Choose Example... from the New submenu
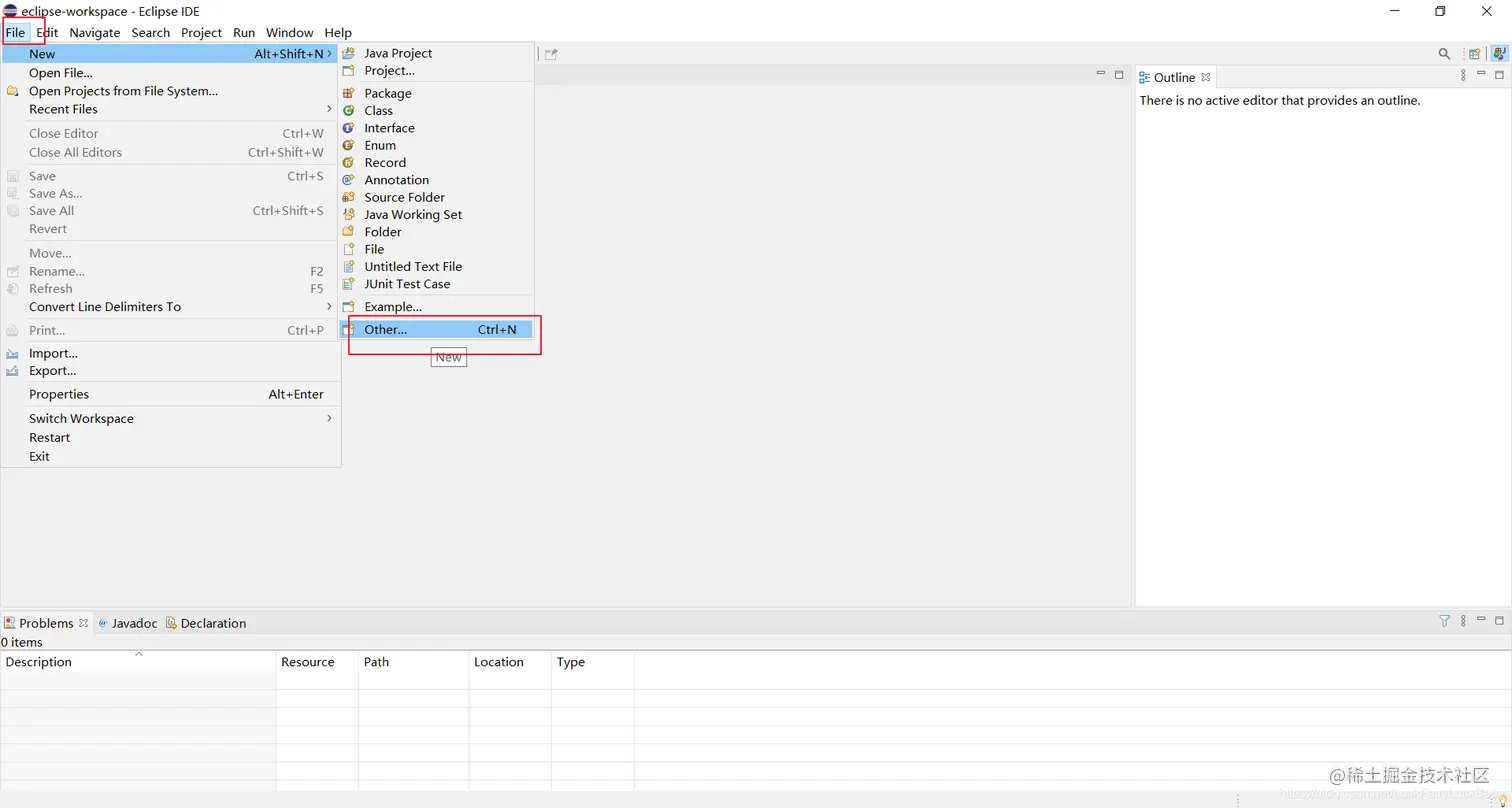The width and height of the screenshot is (1512, 808). (436, 306)
